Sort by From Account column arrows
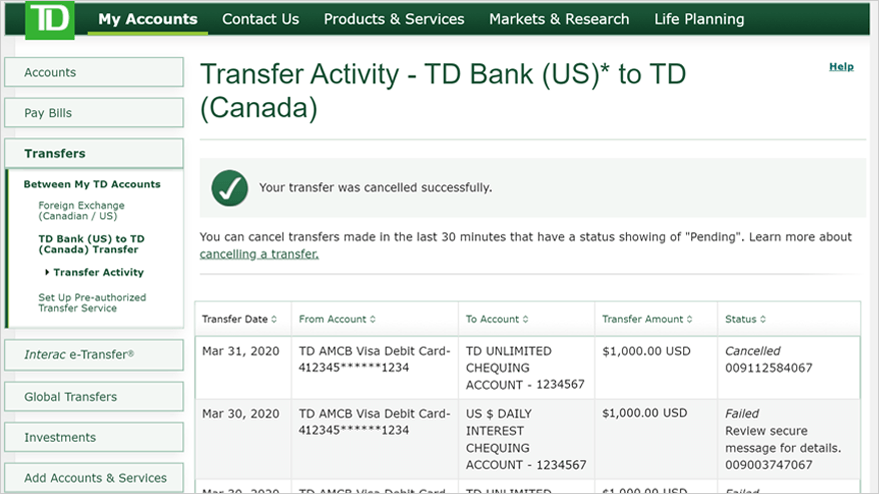This screenshot has height=494, width=879. (x=373, y=319)
